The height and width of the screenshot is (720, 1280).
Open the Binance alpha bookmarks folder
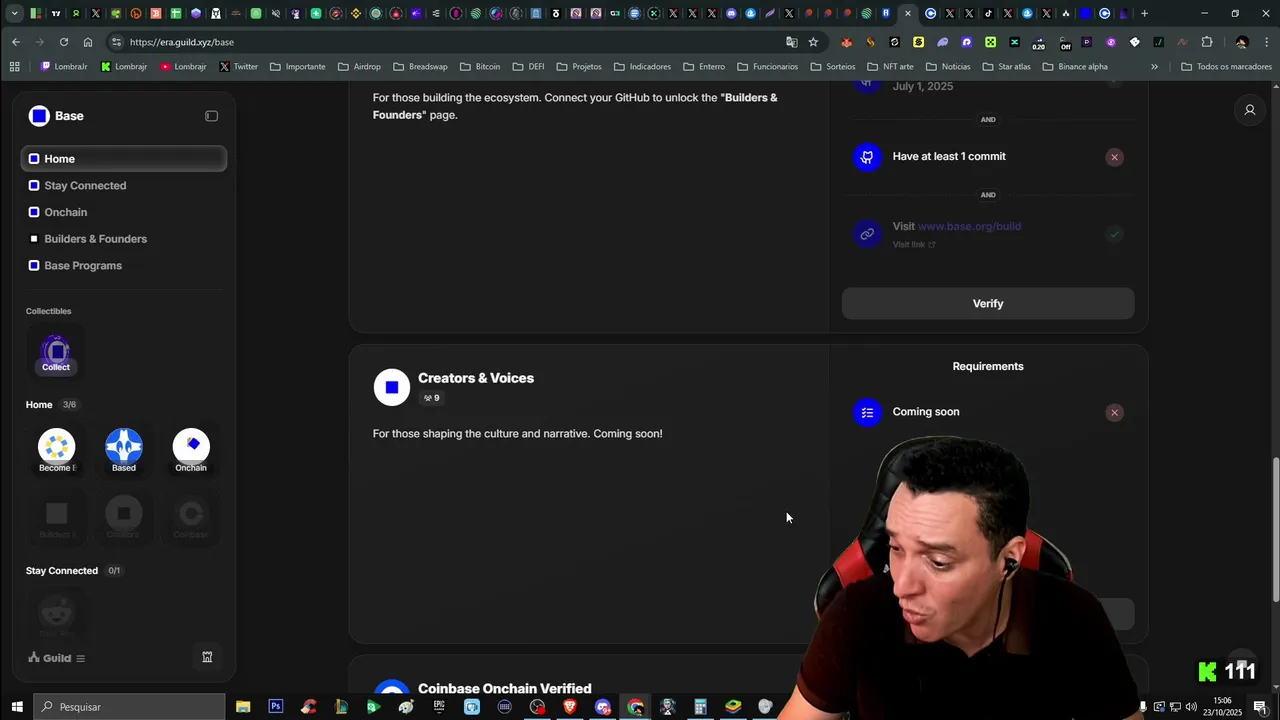pyautogui.click(x=1075, y=67)
